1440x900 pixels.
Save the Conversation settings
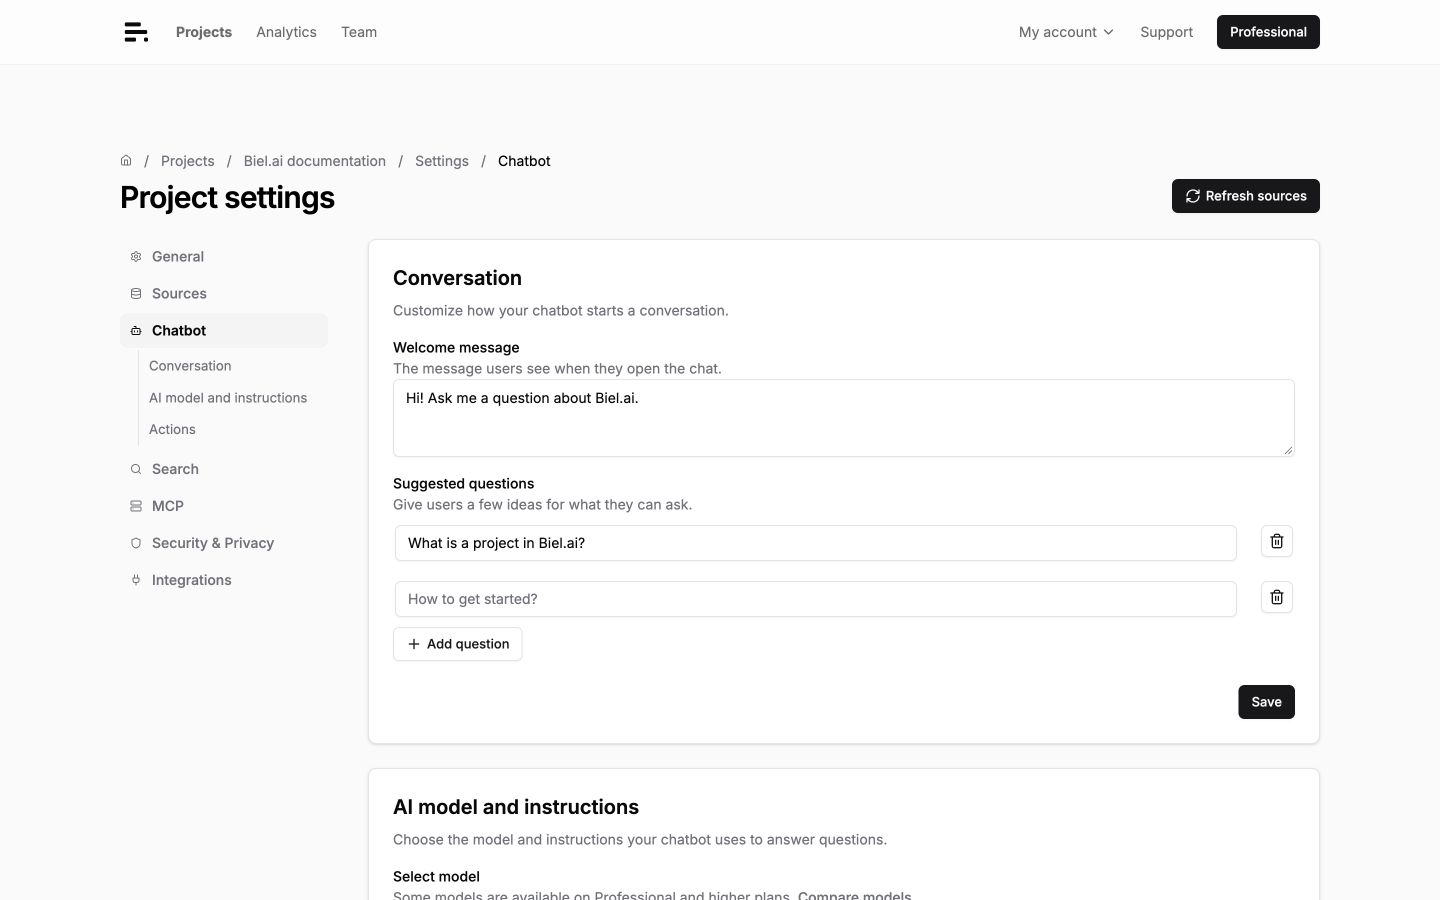1266,702
